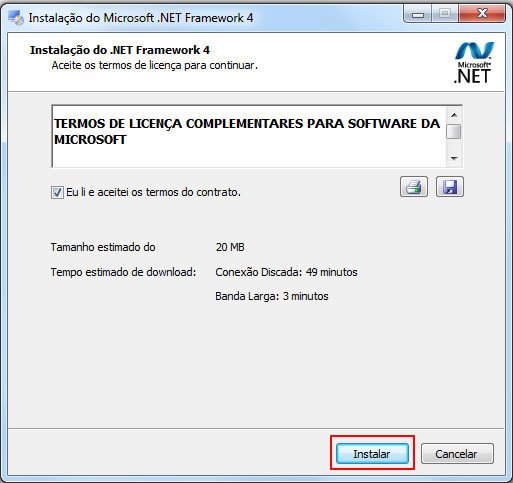Image resolution: width=513 pixels, height=483 pixels.
Task: Click the Cancelar button
Action: tap(457, 453)
